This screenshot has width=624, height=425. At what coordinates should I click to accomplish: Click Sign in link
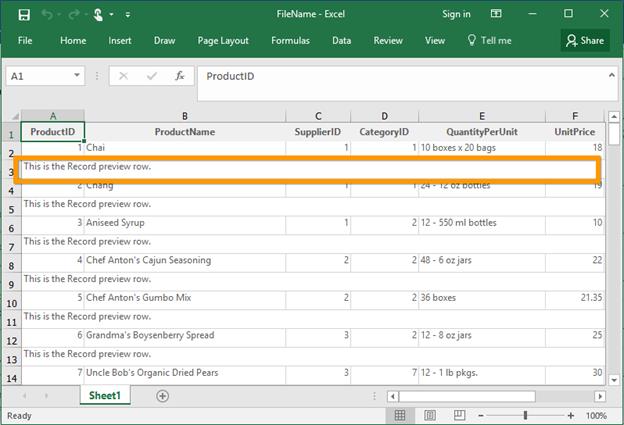pyautogui.click(x=456, y=14)
